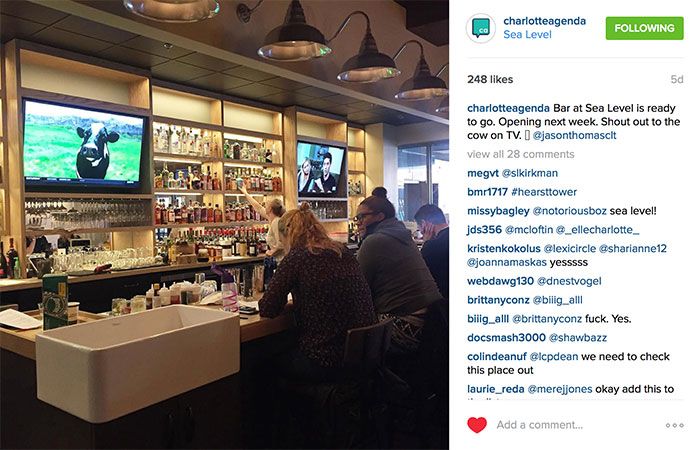Open the @jasonthomasclt mention in the caption
Screen dimensions: 700x450
pos(574,135)
